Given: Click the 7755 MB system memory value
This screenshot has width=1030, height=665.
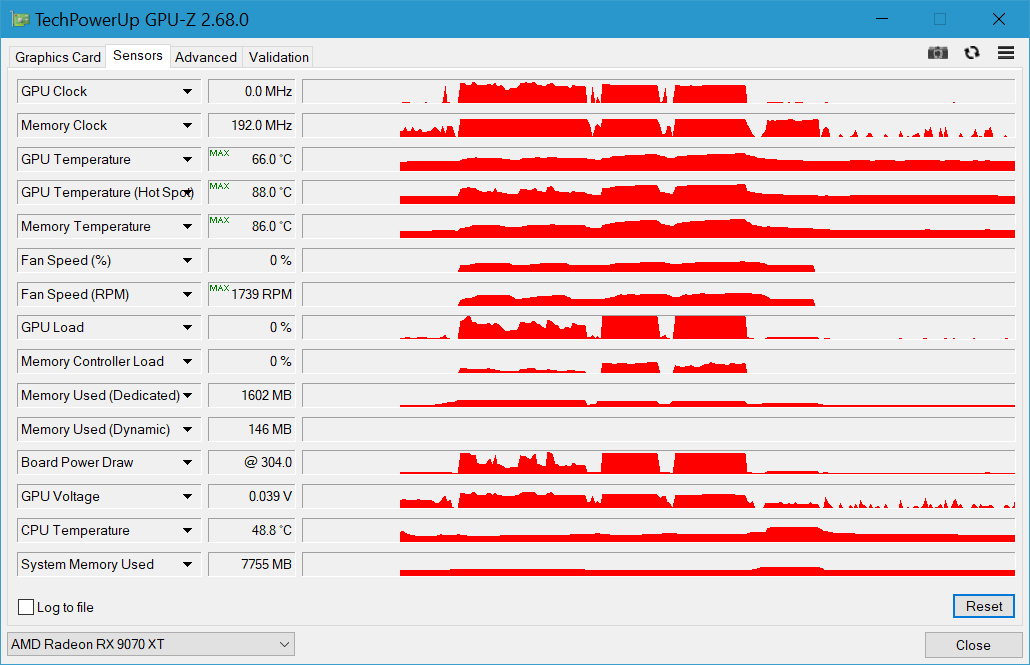Looking at the screenshot, I should point(252,564).
